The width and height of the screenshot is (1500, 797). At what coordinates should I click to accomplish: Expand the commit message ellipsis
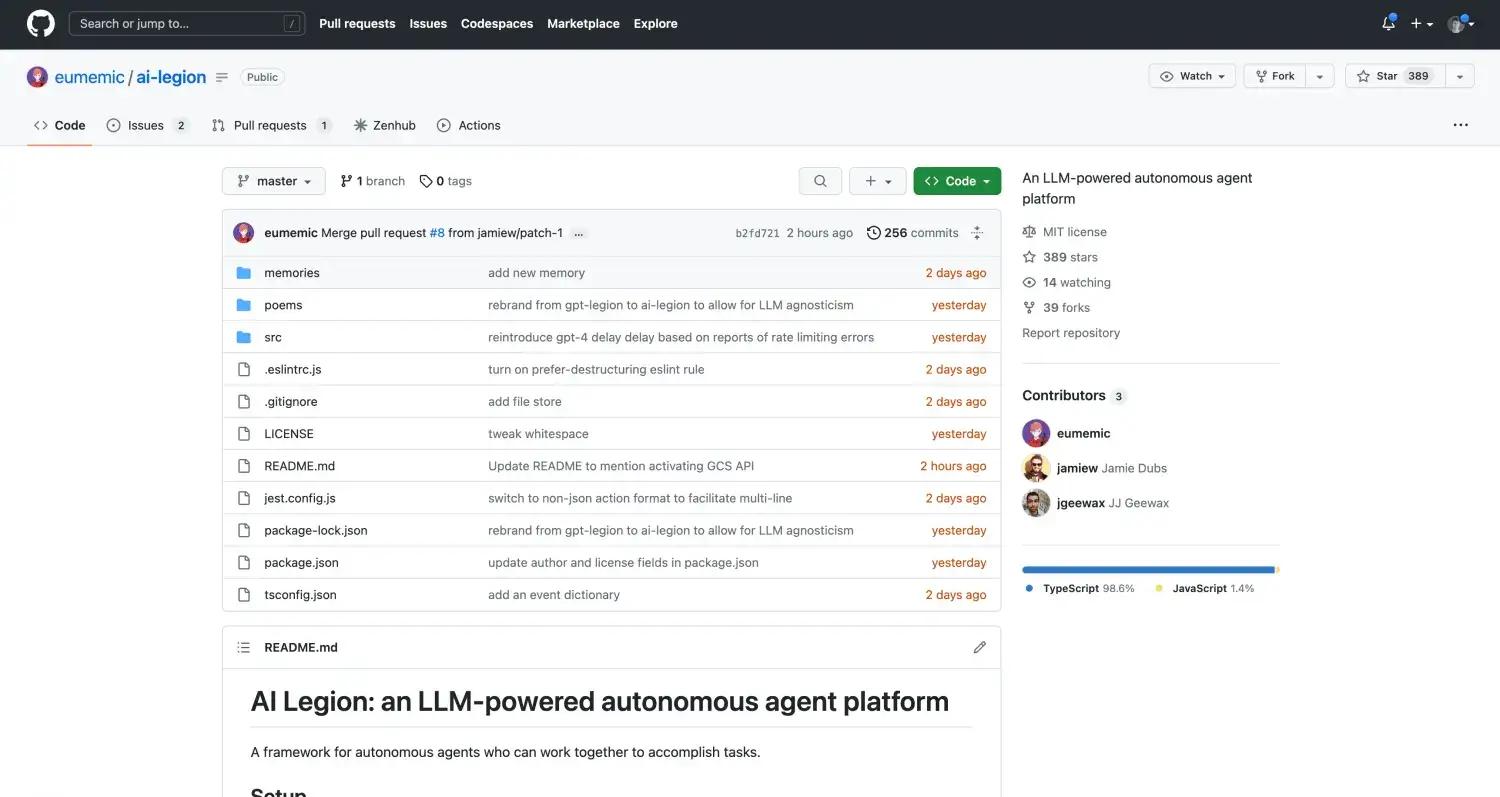pyautogui.click(x=579, y=233)
